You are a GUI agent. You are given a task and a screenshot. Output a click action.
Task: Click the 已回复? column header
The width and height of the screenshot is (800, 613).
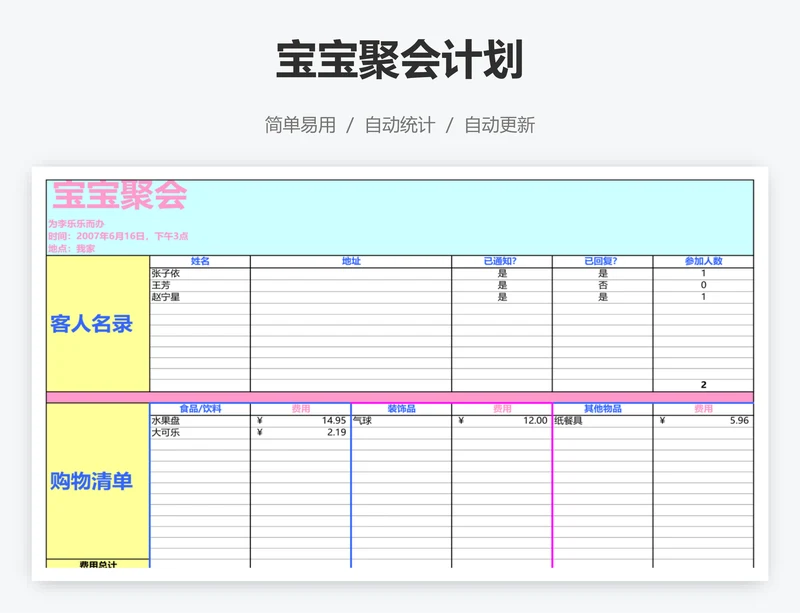click(x=602, y=261)
